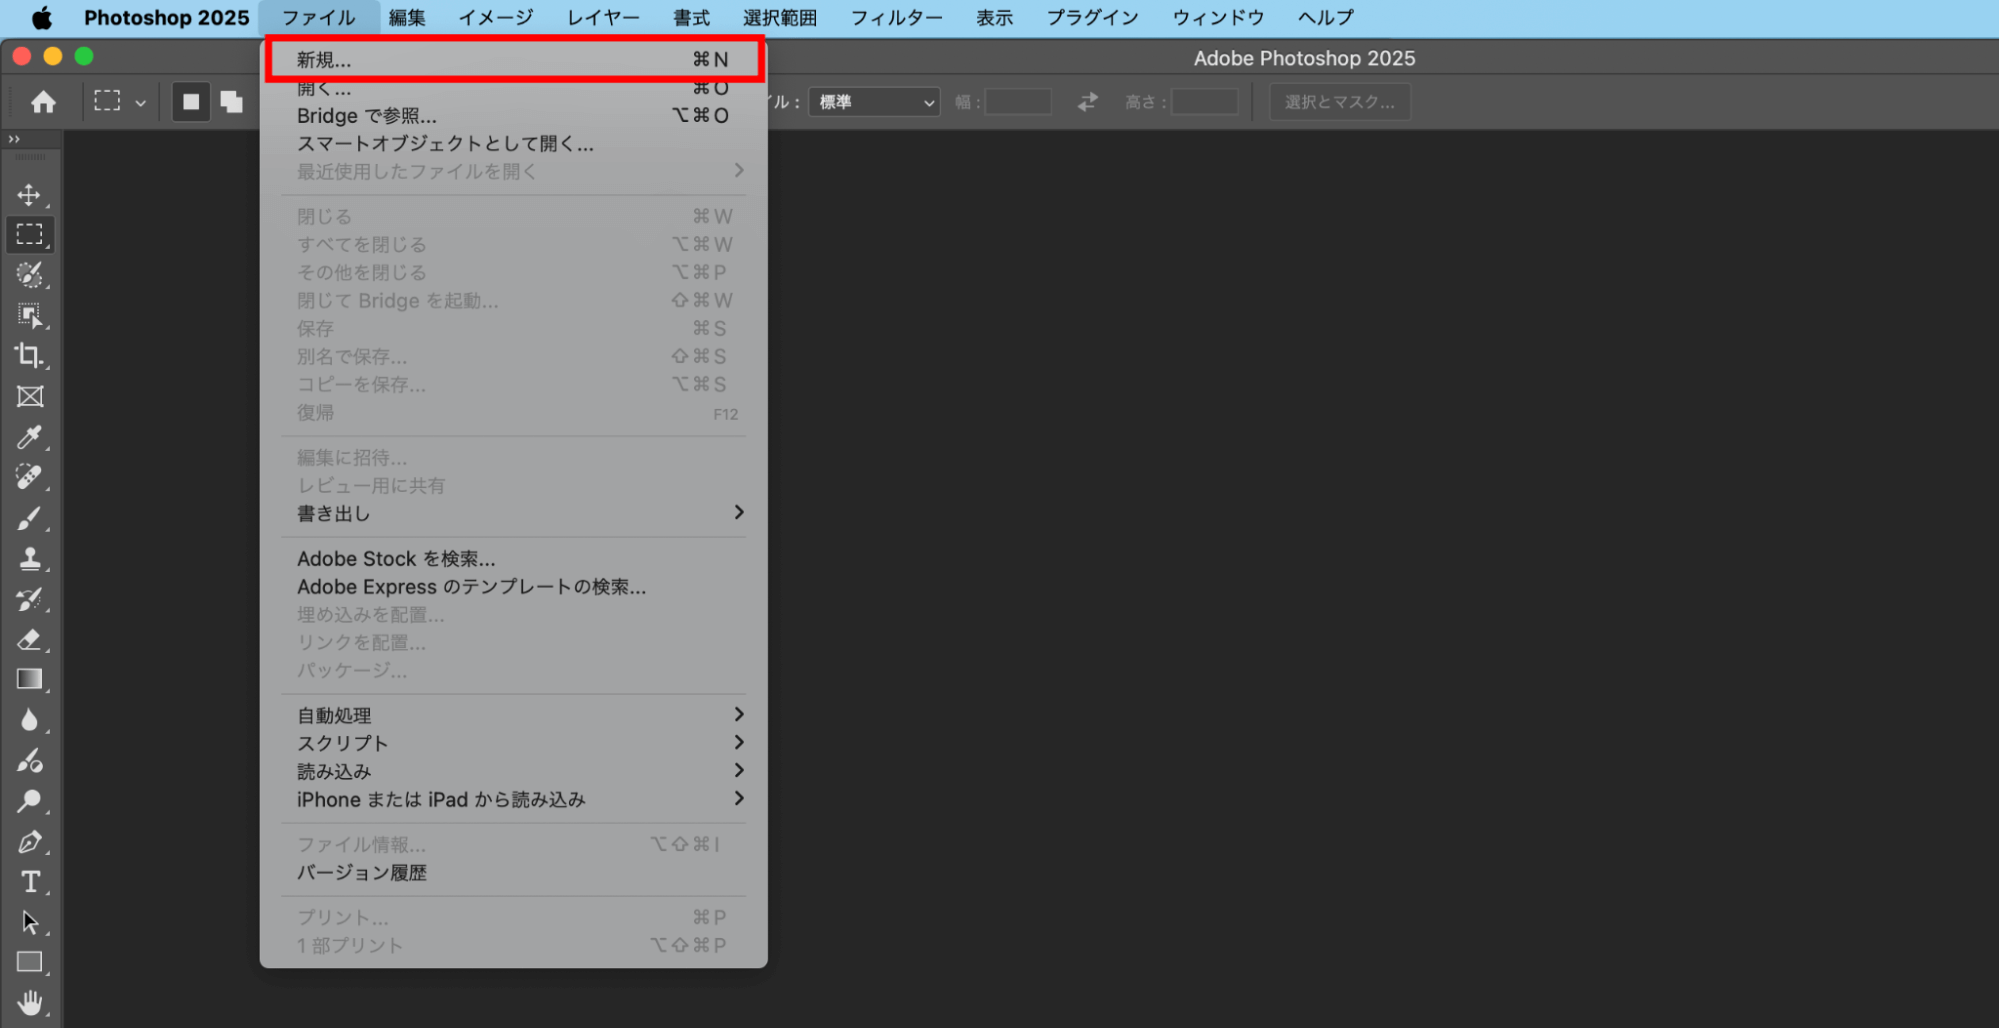This screenshot has width=1999, height=1028.
Task: Open the レイヤー menu
Action: [x=603, y=18]
